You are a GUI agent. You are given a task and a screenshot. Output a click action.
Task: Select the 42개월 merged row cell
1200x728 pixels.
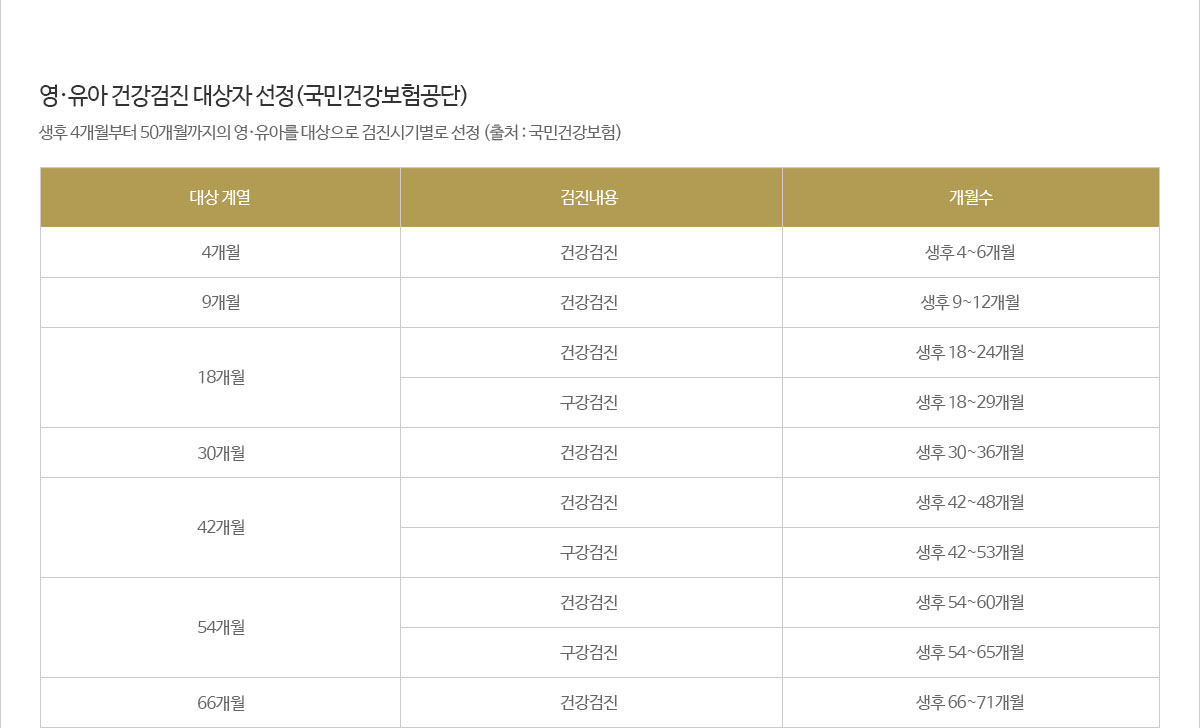(x=220, y=527)
